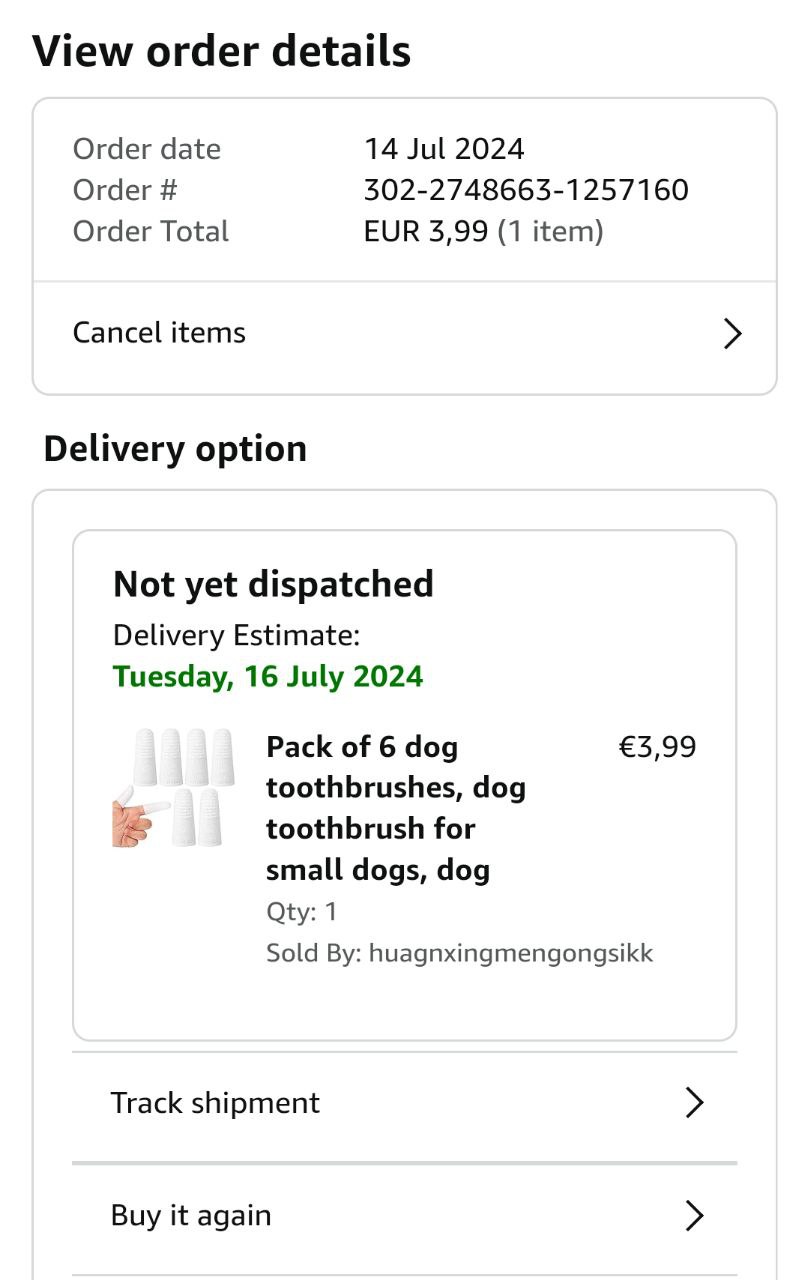Tap the Cancel items chevron arrow

732,334
